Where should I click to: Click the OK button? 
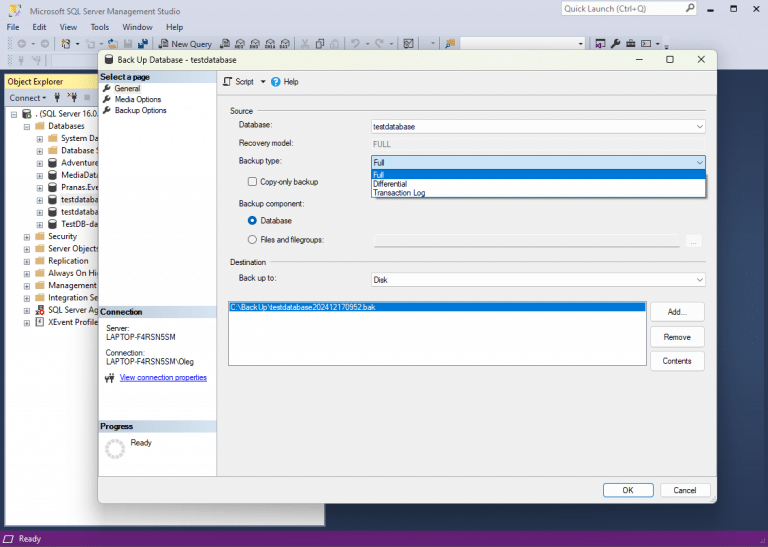pyautogui.click(x=628, y=490)
